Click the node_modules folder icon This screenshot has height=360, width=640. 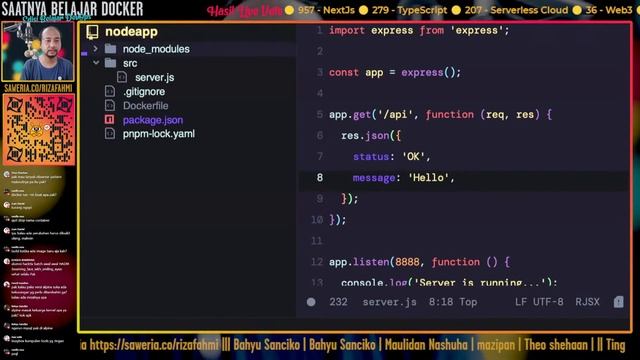[x=111, y=49]
